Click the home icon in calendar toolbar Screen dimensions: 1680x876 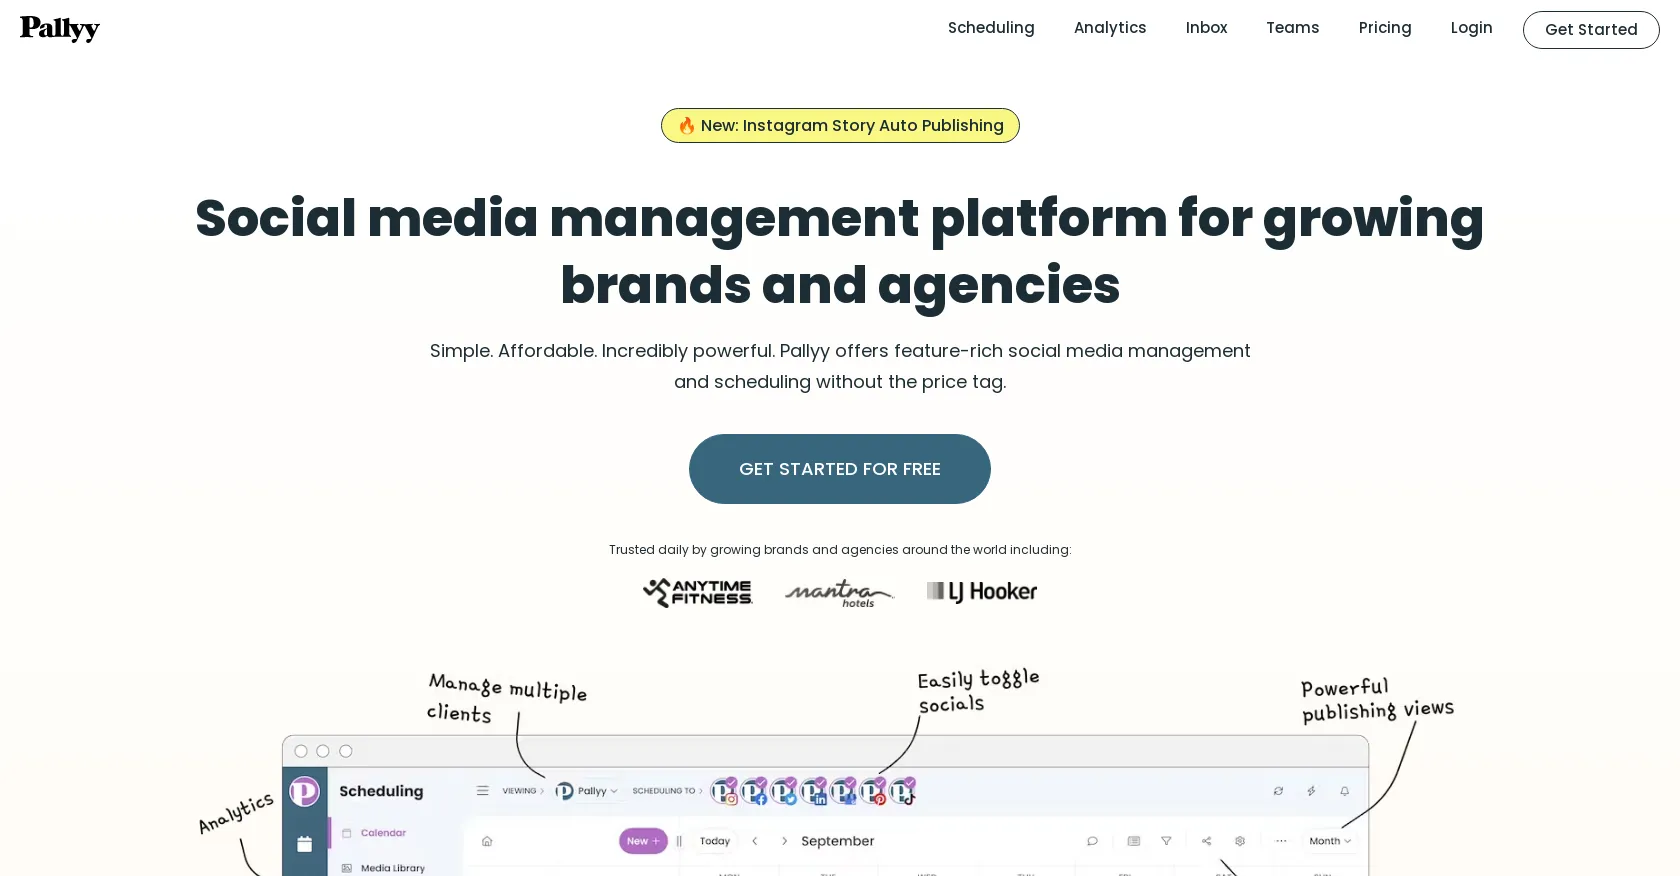tap(487, 841)
